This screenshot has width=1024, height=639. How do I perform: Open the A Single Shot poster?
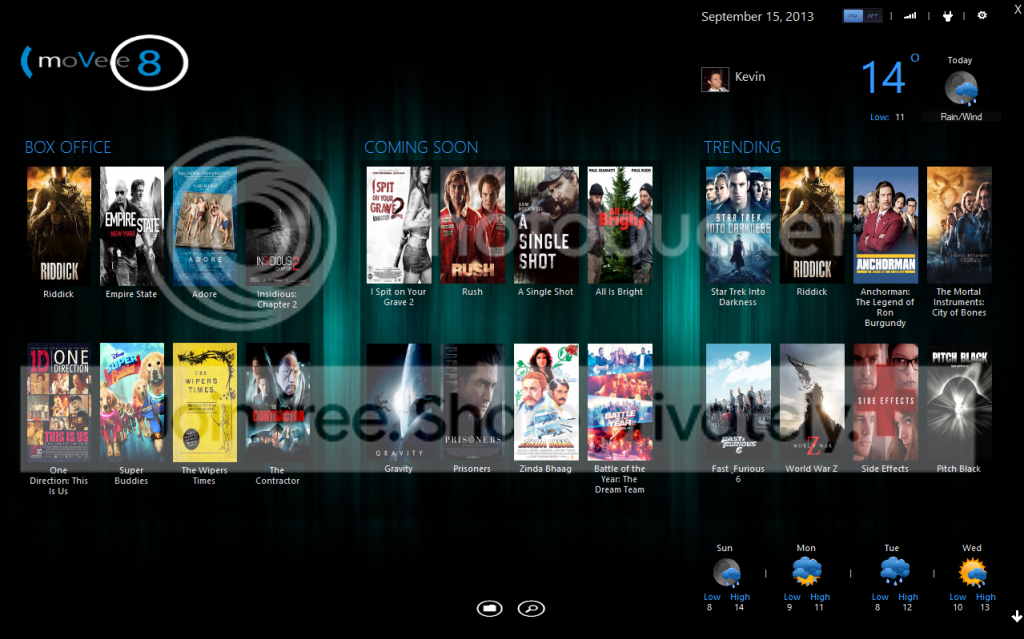(547, 225)
